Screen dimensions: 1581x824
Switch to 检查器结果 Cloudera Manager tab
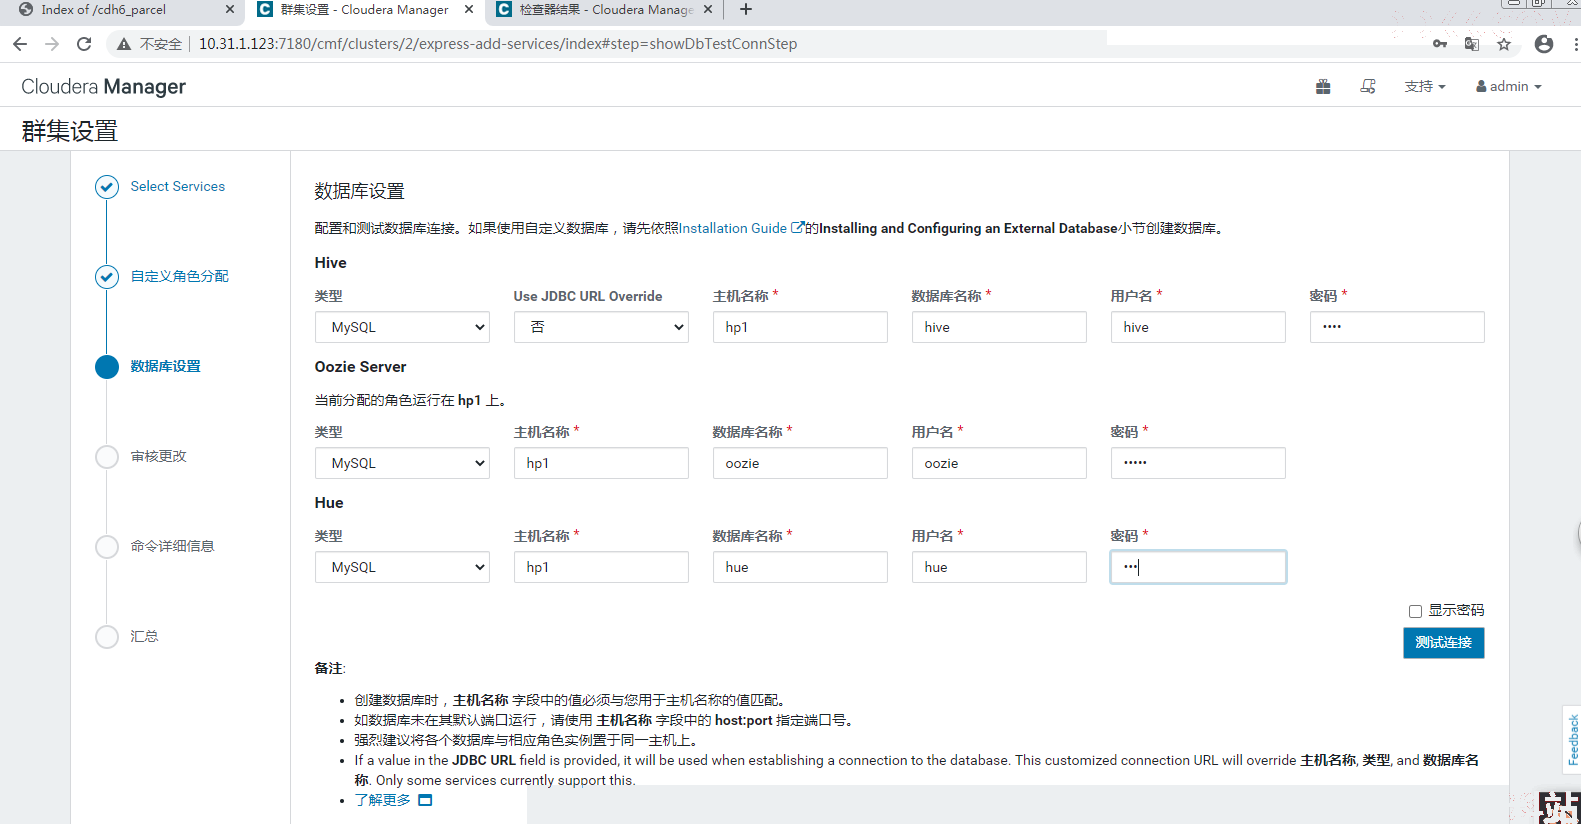(x=604, y=10)
